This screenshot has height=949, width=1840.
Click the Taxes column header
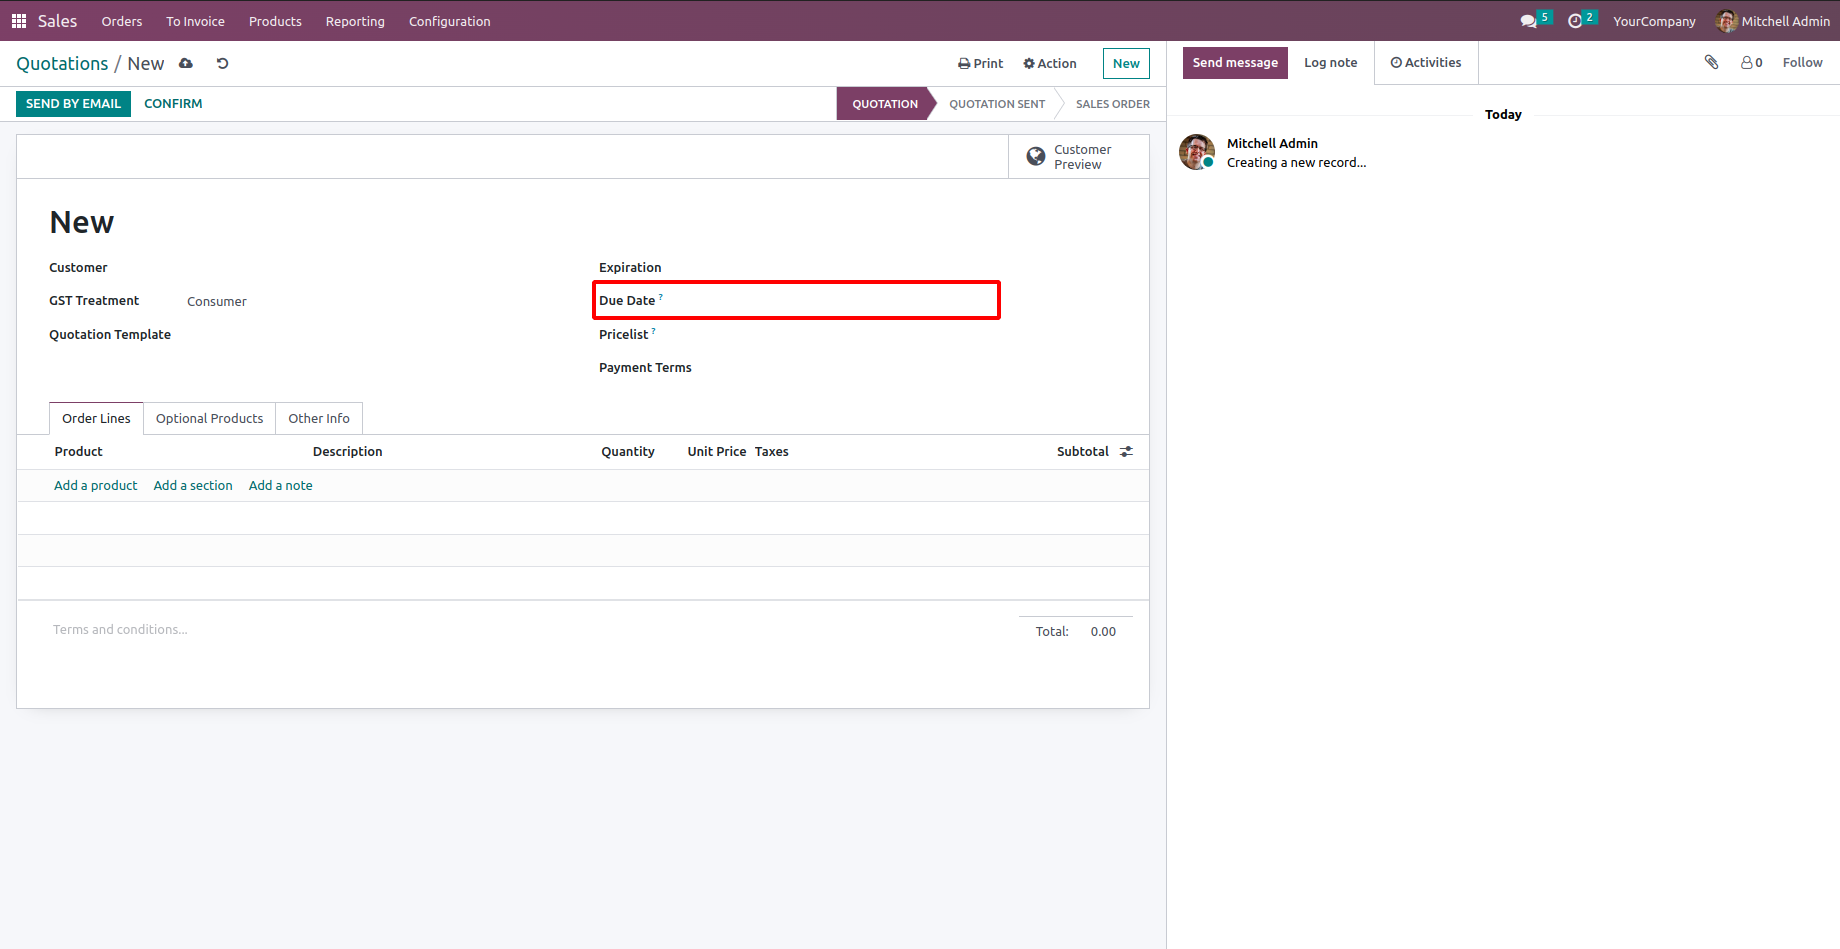(771, 452)
